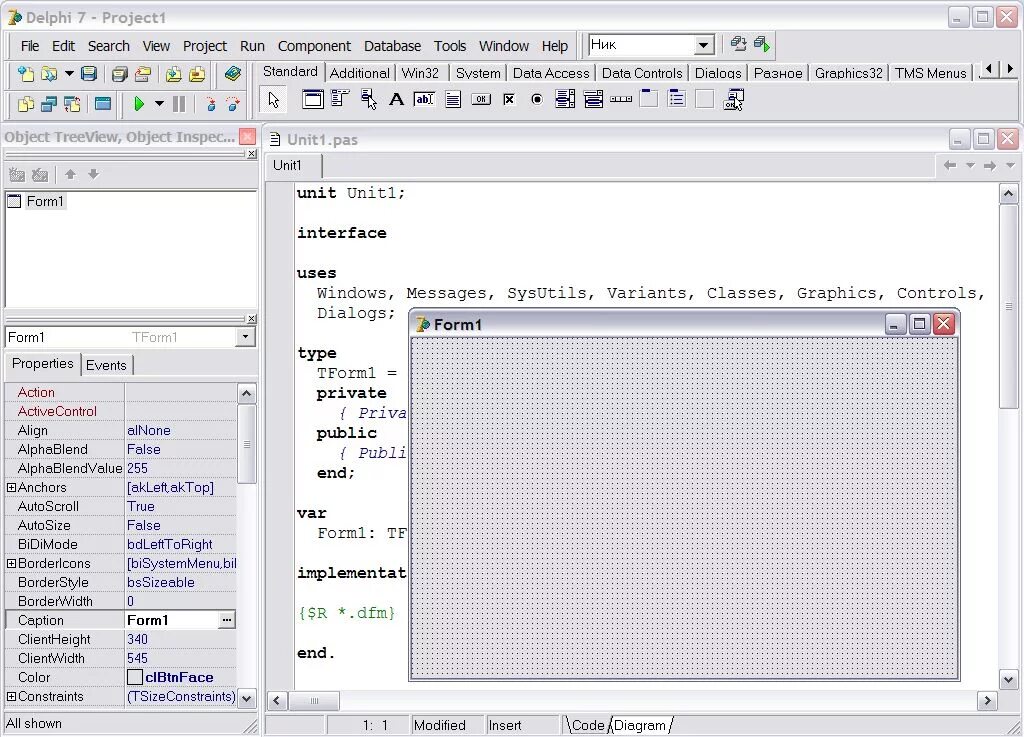
Task: Switch to the Win32 palette tab
Action: [420, 73]
